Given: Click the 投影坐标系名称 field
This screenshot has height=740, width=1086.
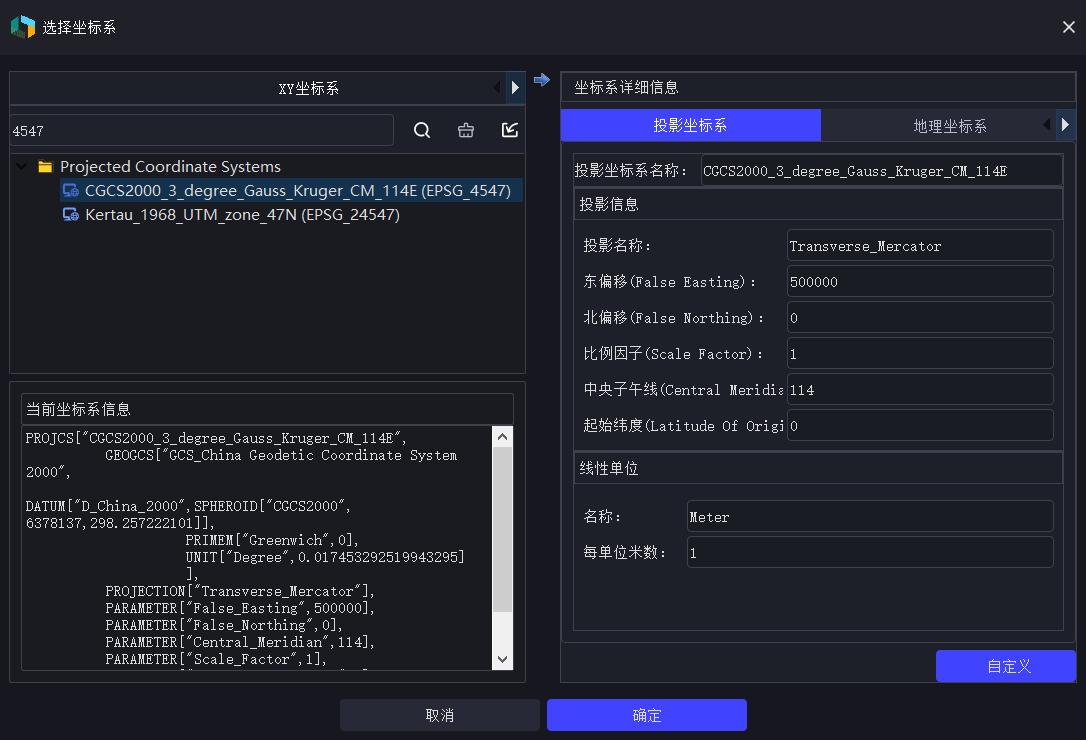Looking at the screenshot, I should (x=882, y=170).
